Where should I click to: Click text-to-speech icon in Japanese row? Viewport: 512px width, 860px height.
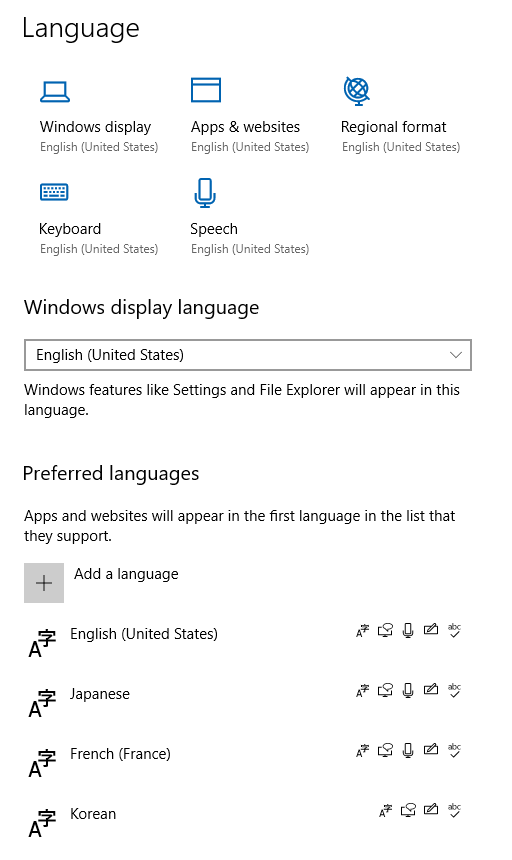pyautogui.click(x=385, y=690)
